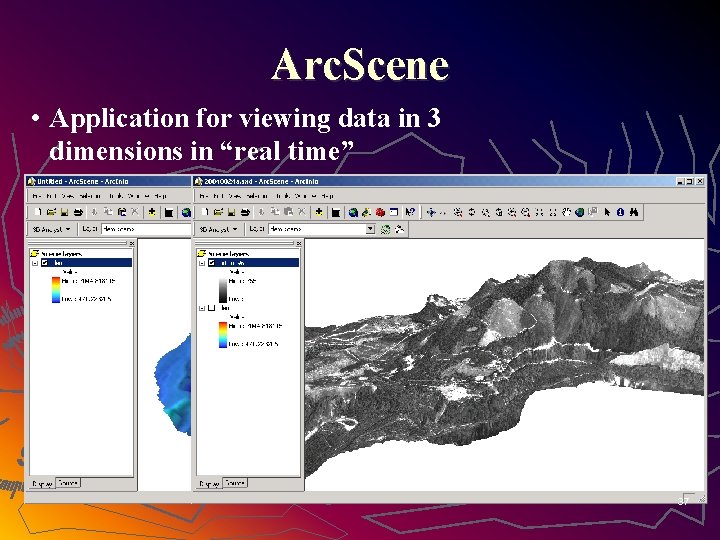Select the Navigate tool with blue arrows

(x=431, y=212)
